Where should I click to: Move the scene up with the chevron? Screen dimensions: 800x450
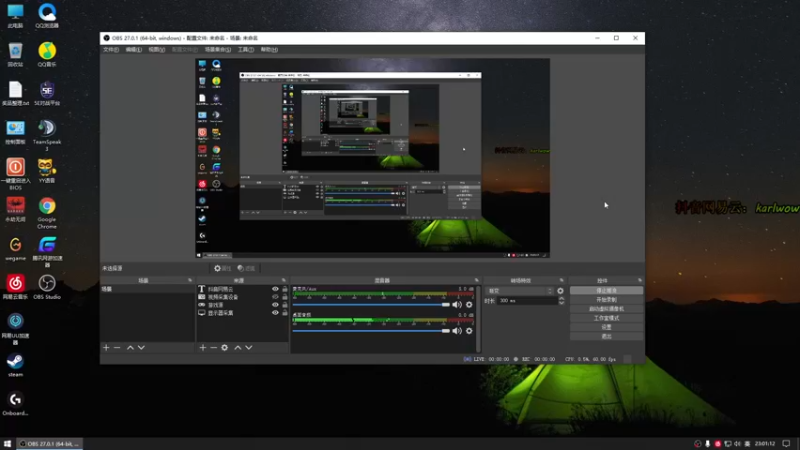pyautogui.click(x=130, y=347)
